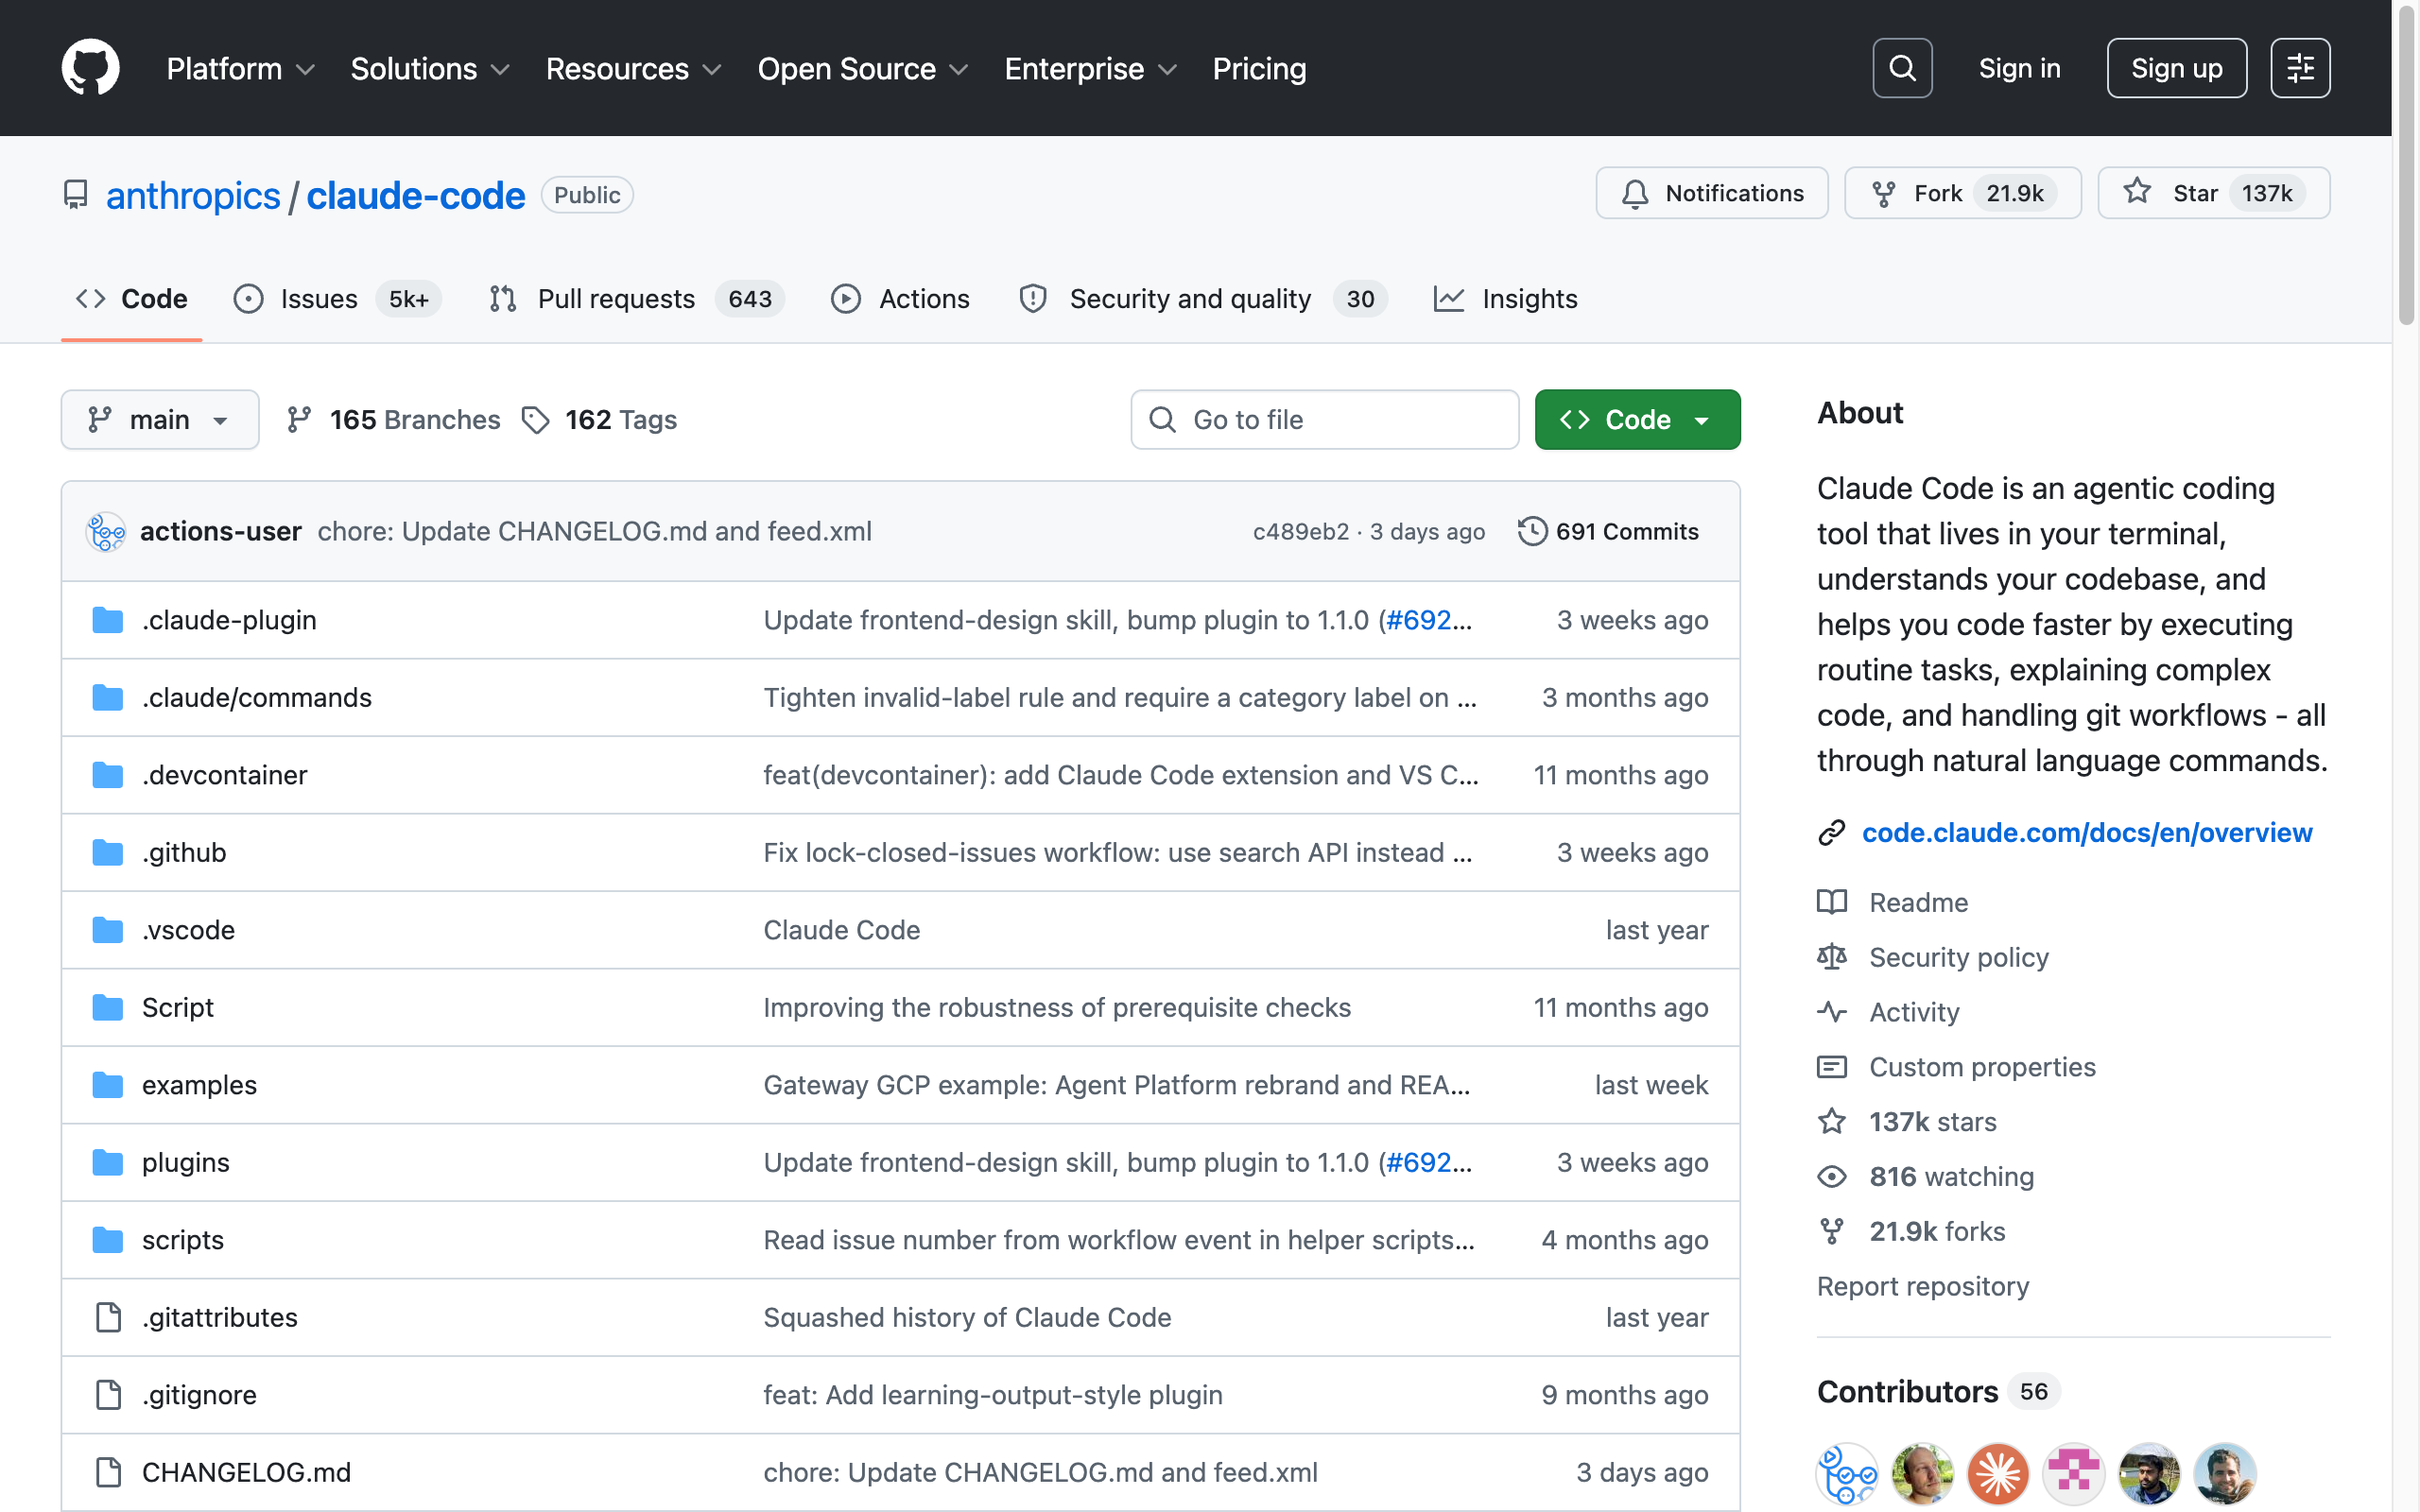Click the bell Notifications button
Image resolution: width=2420 pixels, height=1512 pixels.
(1712, 193)
